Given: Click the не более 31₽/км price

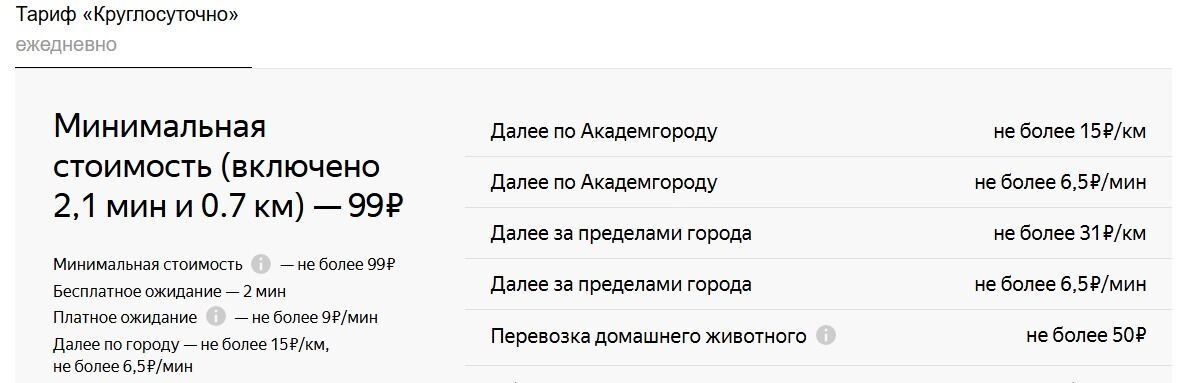Looking at the screenshot, I should click(1069, 233).
